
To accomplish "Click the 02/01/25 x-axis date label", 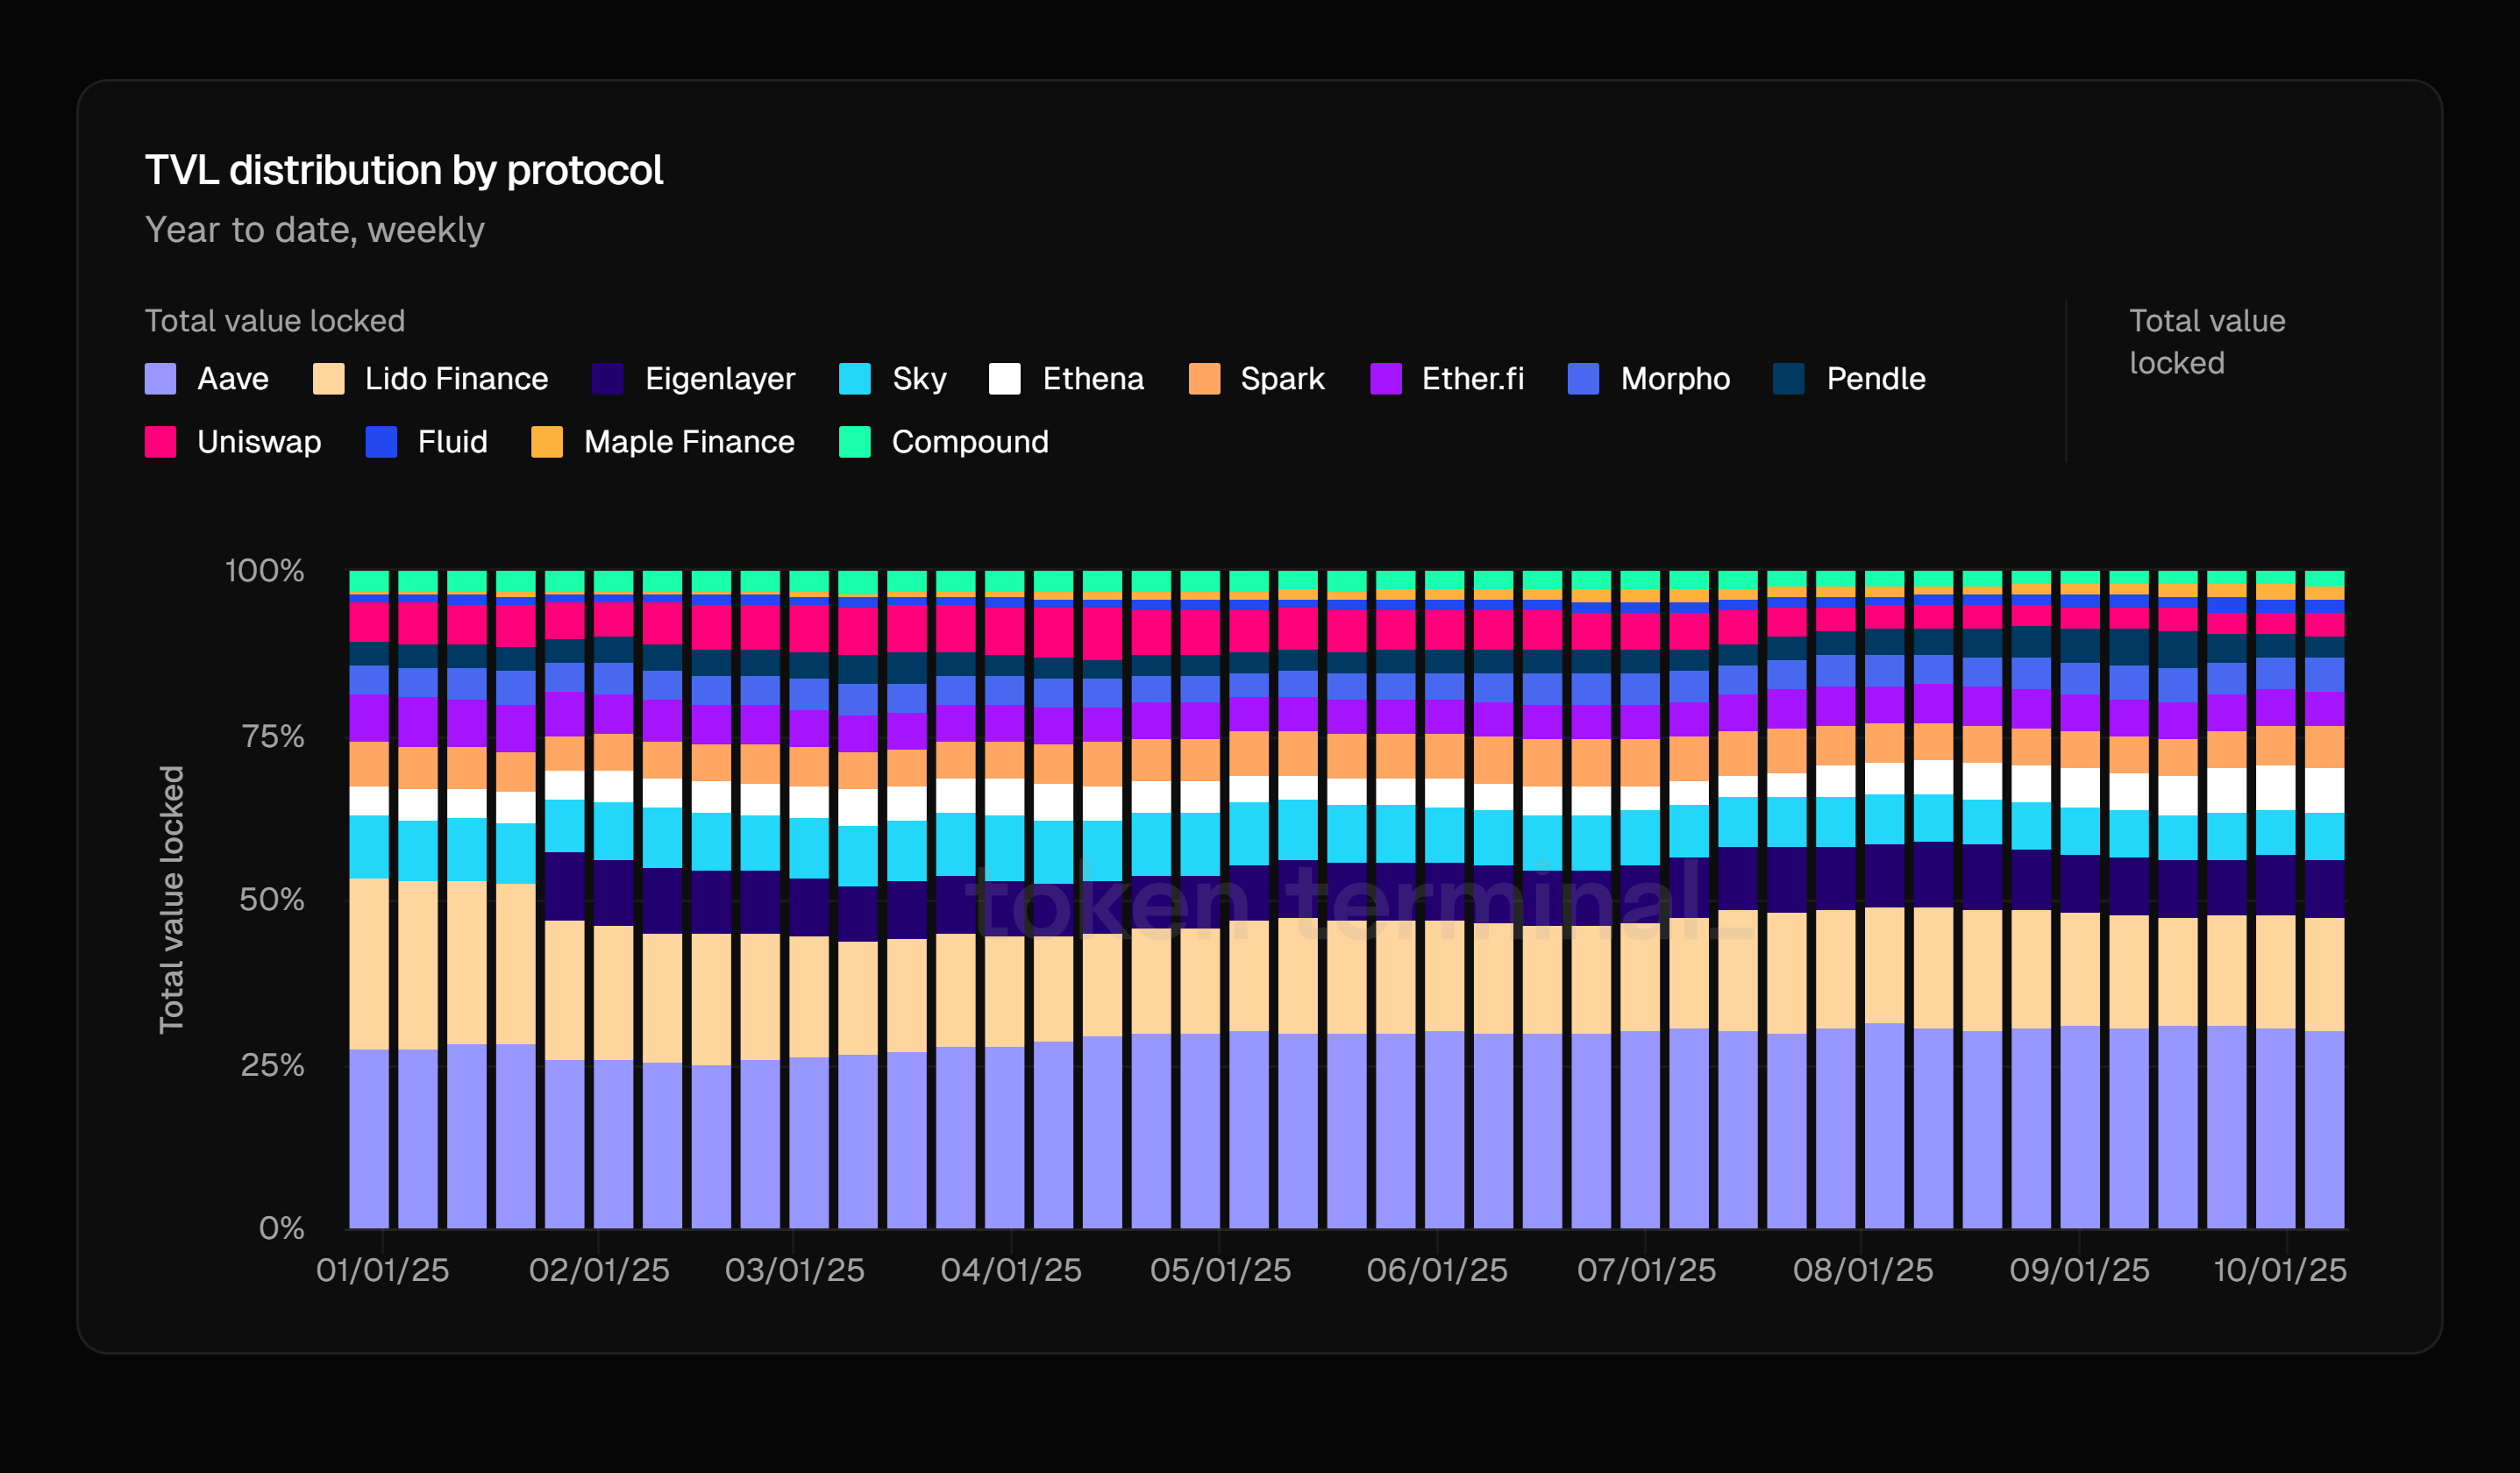I will tap(599, 1270).
